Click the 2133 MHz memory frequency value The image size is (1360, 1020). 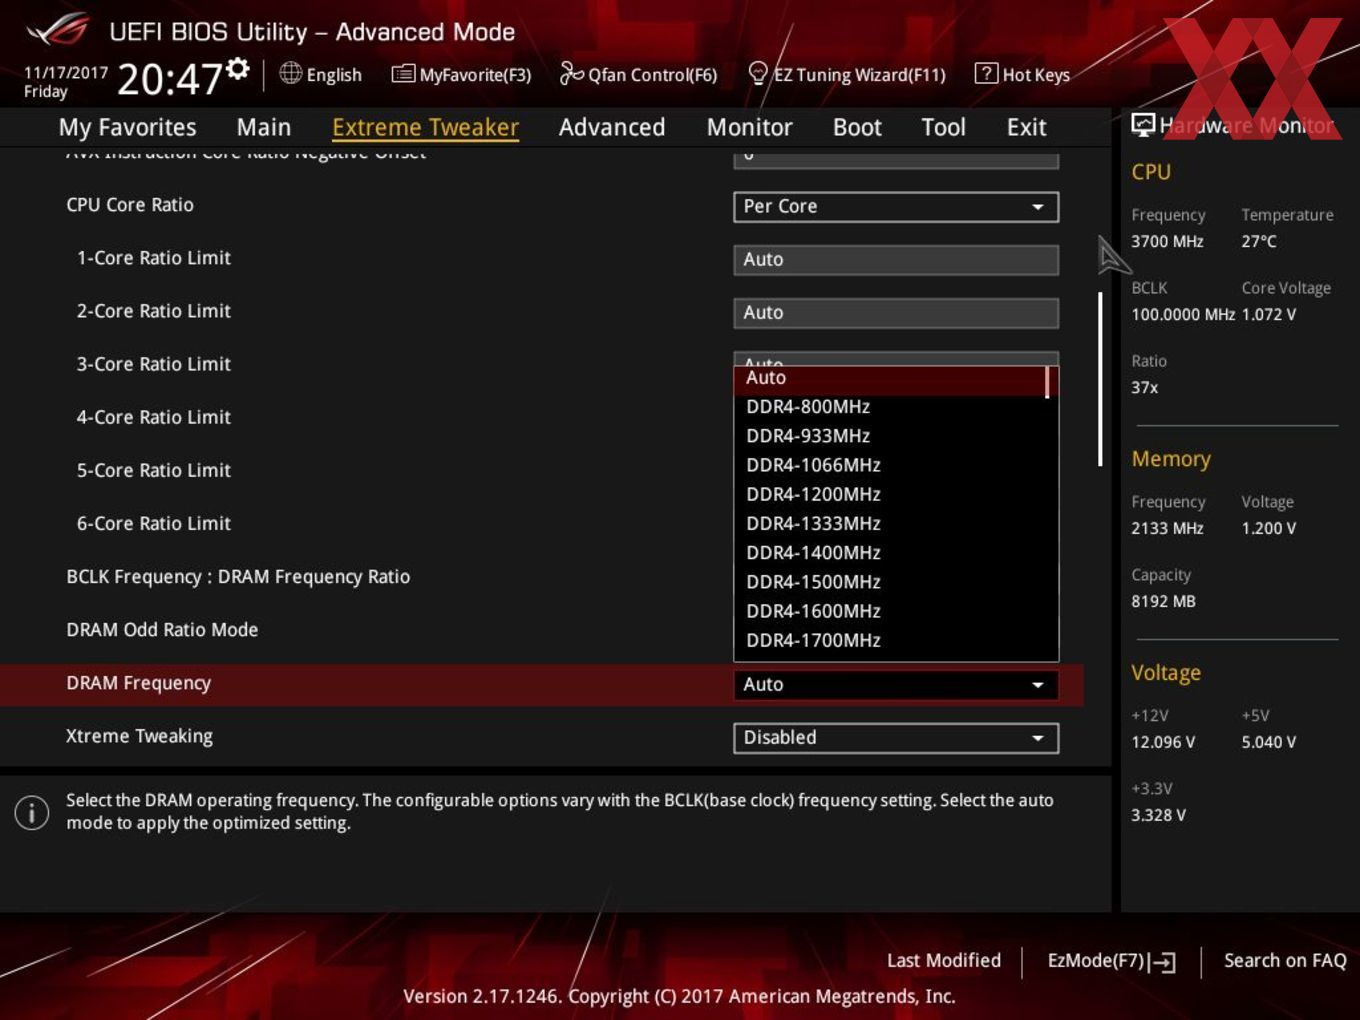point(1167,528)
